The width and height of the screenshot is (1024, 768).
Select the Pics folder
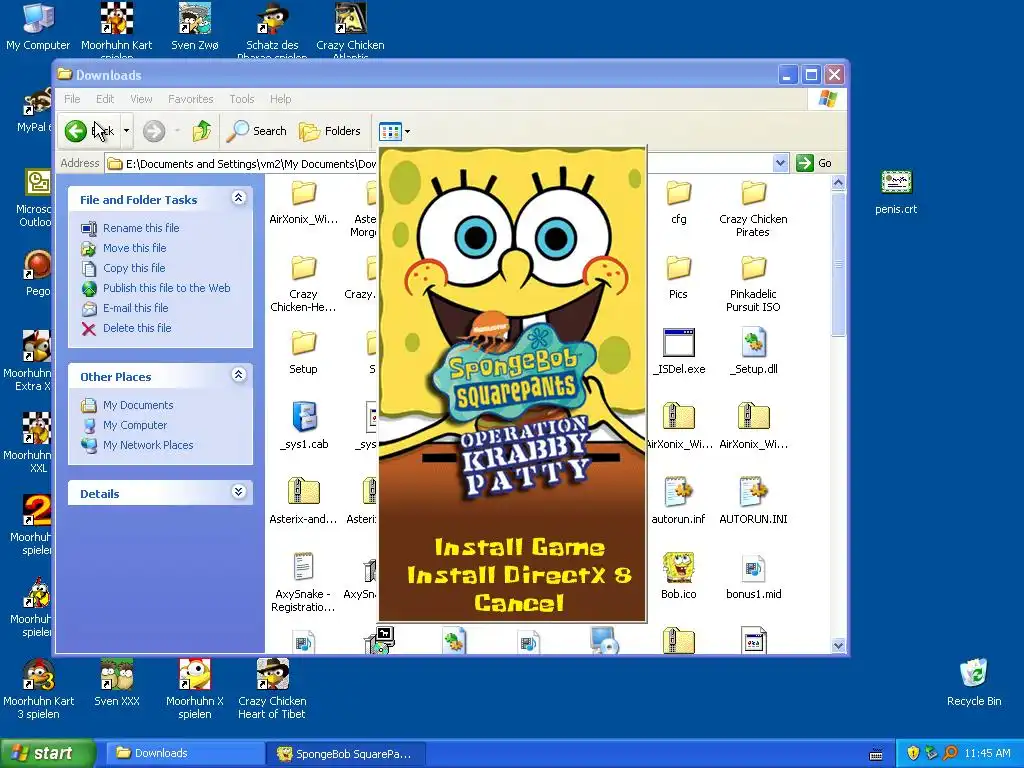pos(679,278)
